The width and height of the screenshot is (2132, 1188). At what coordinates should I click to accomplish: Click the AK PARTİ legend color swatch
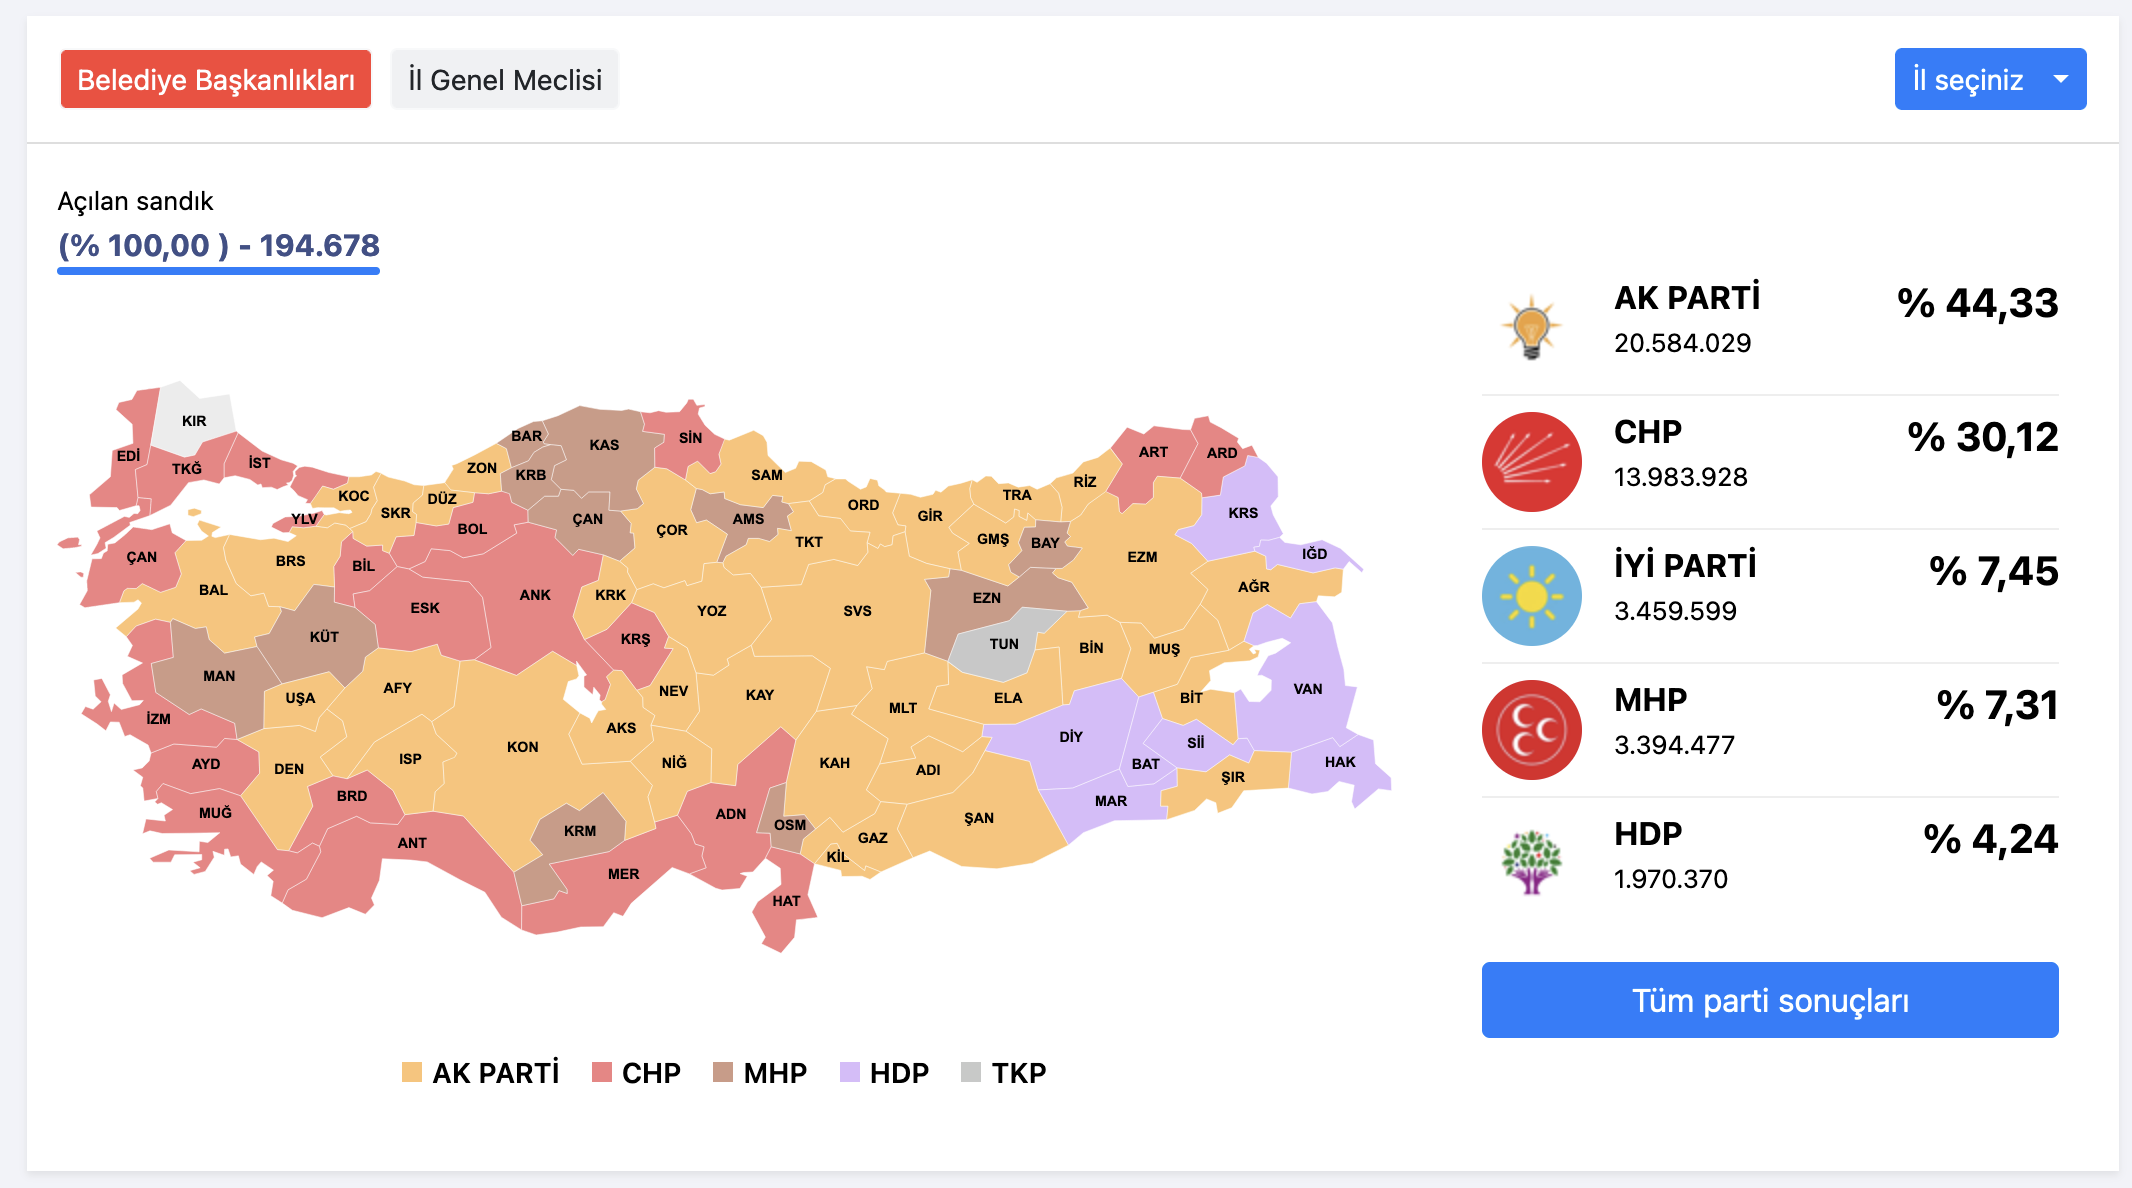411,1073
